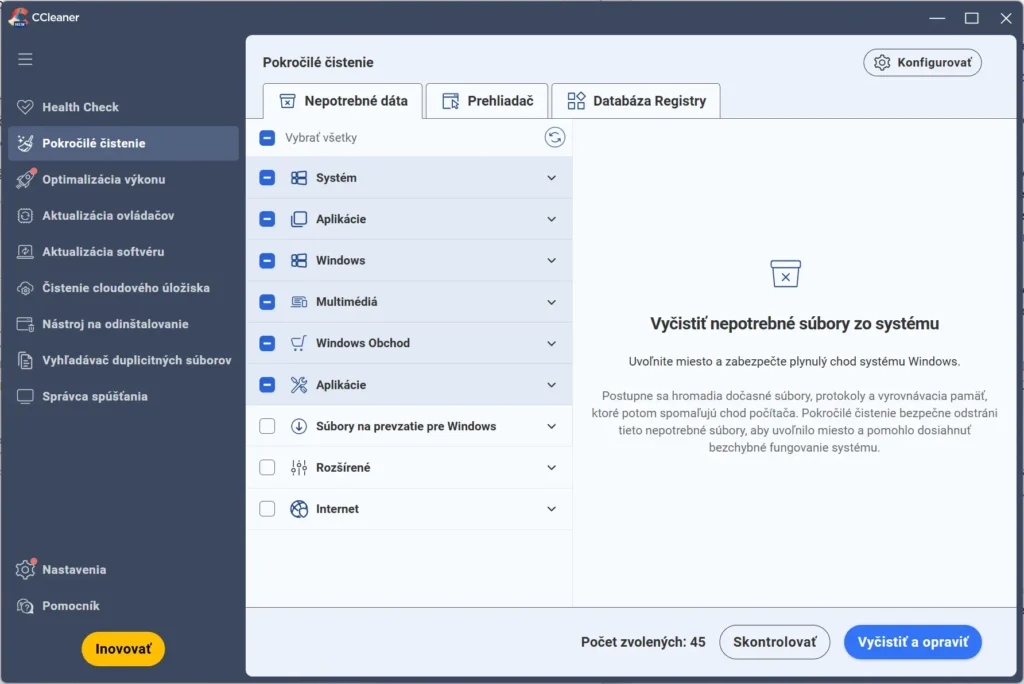Click the Internet globe icon
This screenshot has width=1024, height=684.
(298, 509)
